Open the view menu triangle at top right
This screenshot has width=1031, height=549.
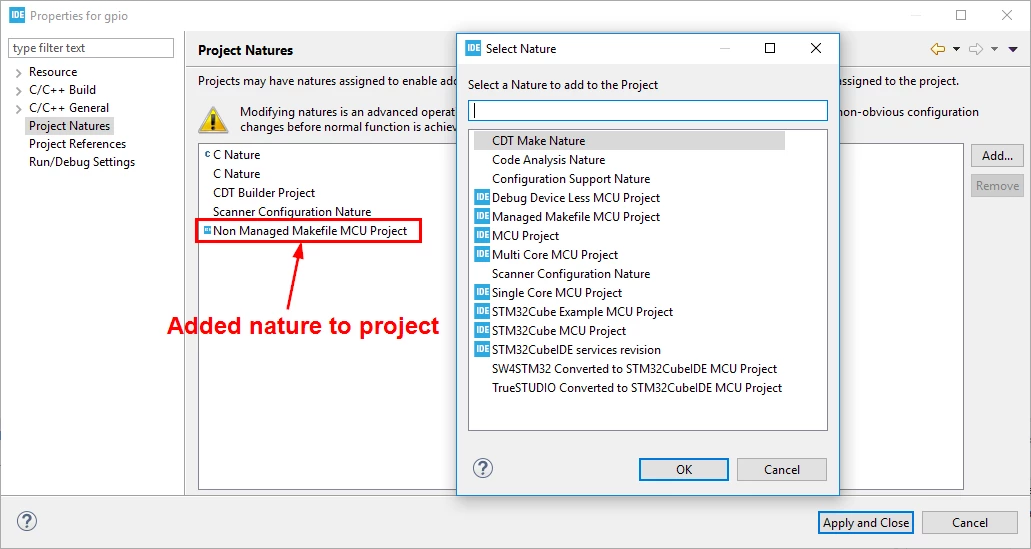click(x=1013, y=49)
